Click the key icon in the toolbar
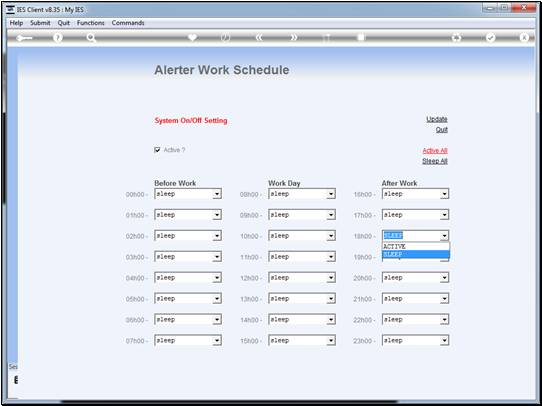The height and width of the screenshot is (406, 542). pyautogui.click(x=25, y=38)
